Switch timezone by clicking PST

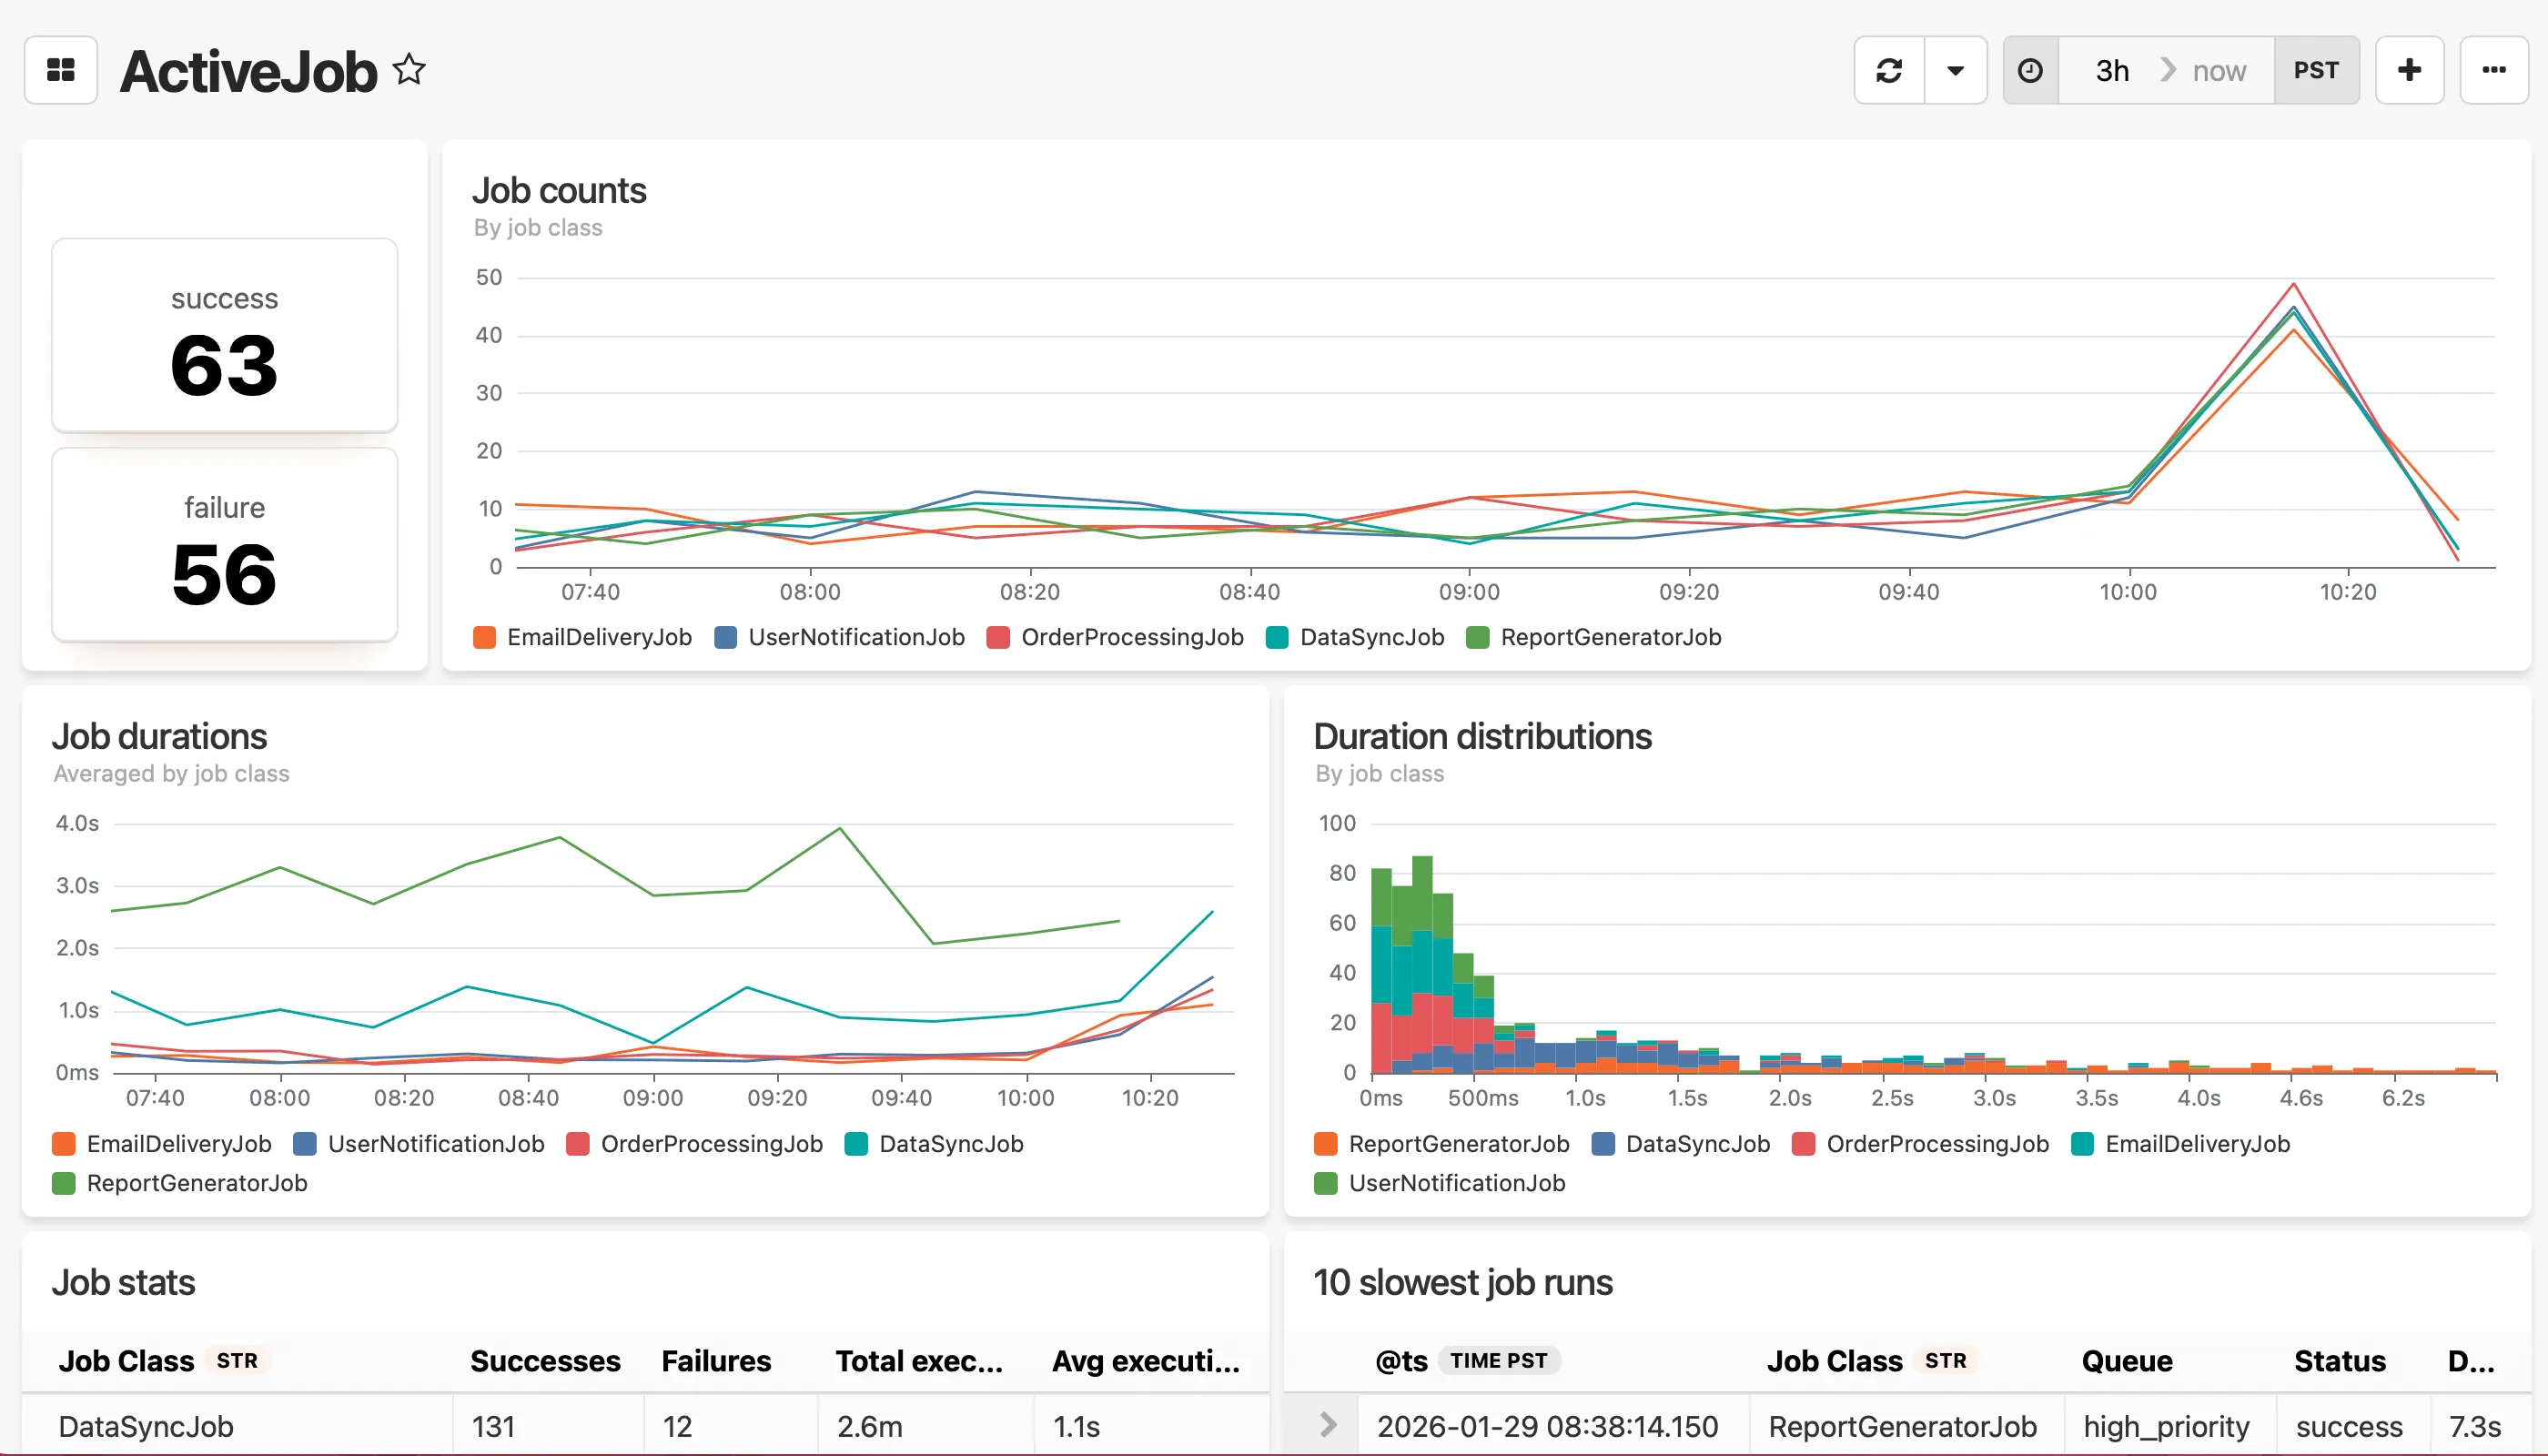(x=2316, y=70)
